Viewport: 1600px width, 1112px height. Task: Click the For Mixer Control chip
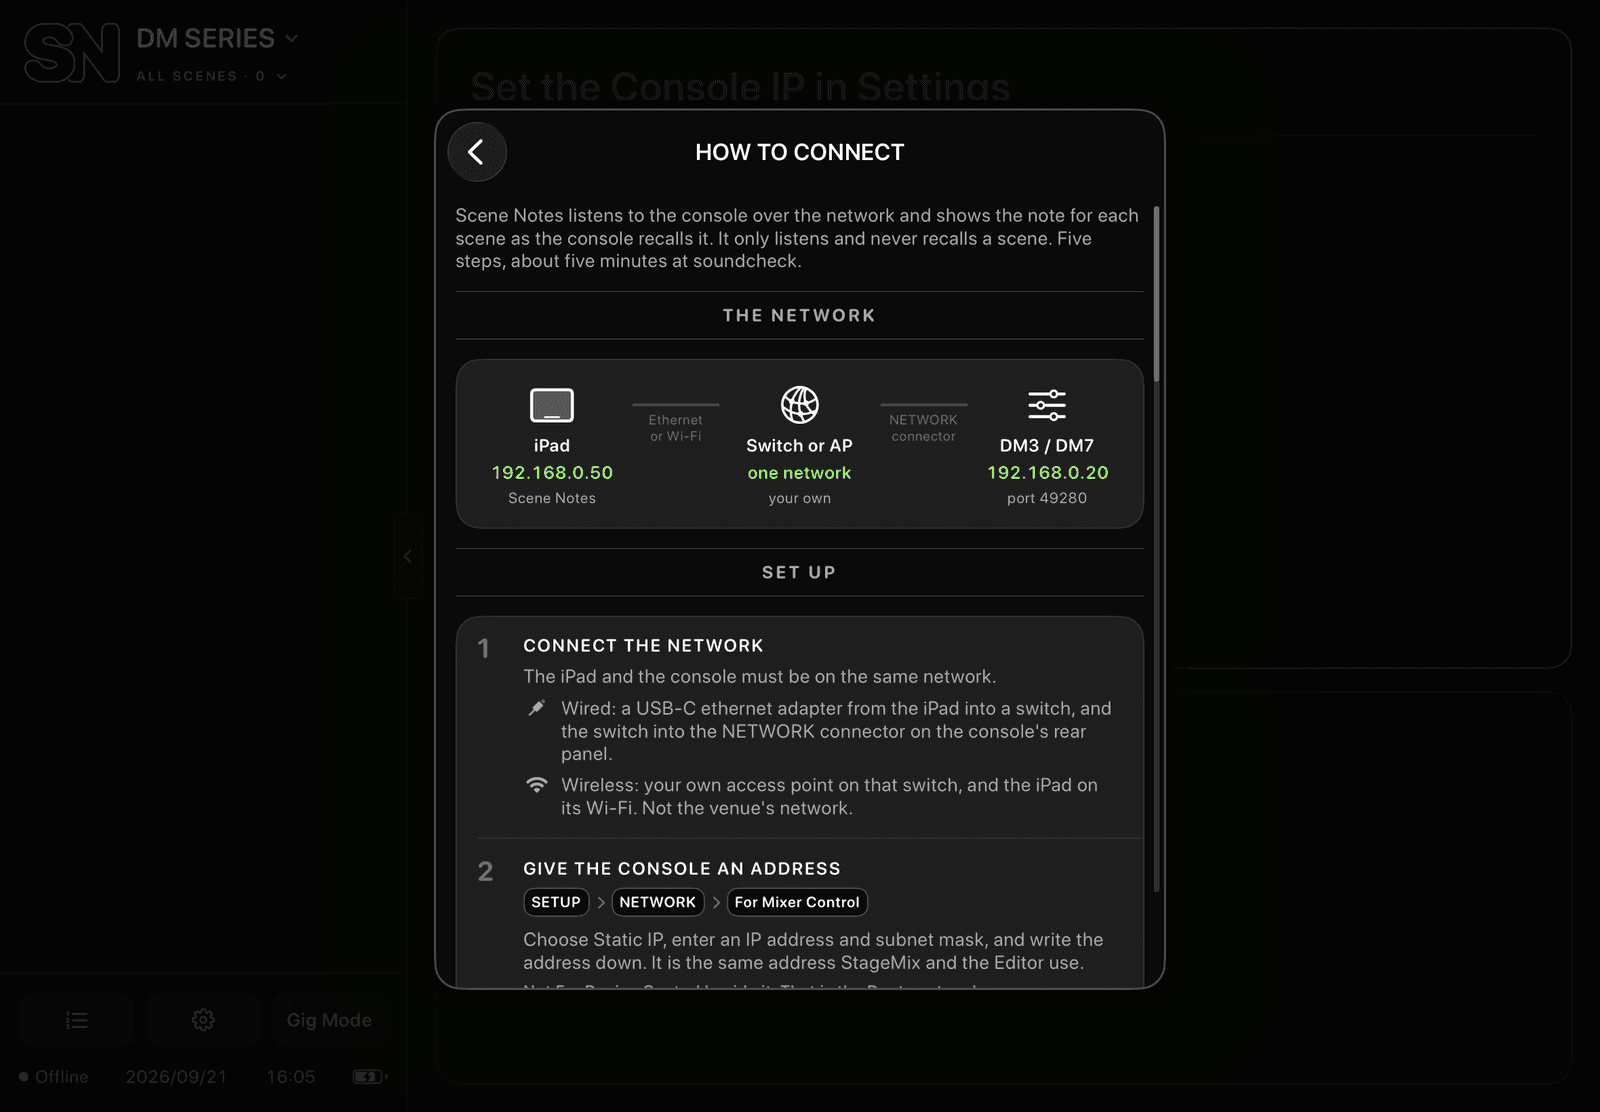(797, 902)
